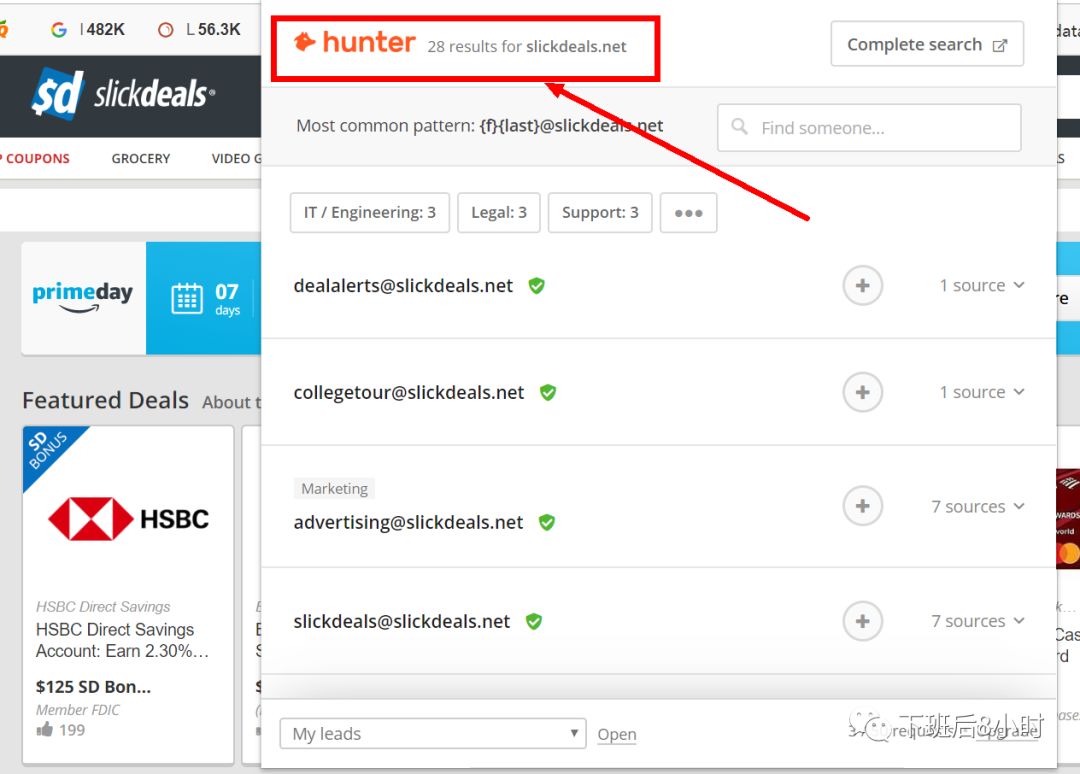The height and width of the screenshot is (774, 1080).
Task: Filter by Support: 3 department
Action: (600, 213)
